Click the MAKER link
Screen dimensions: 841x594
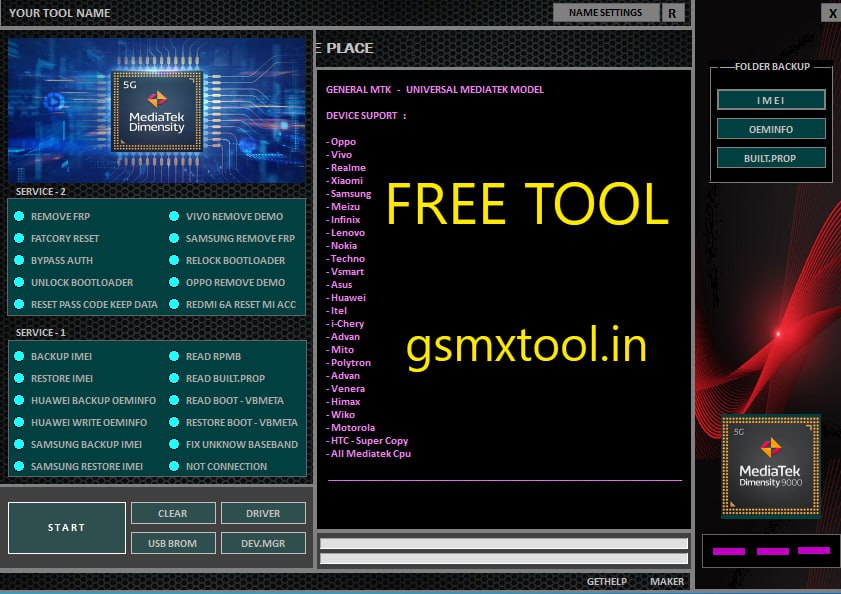pyautogui.click(x=667, y=581)
